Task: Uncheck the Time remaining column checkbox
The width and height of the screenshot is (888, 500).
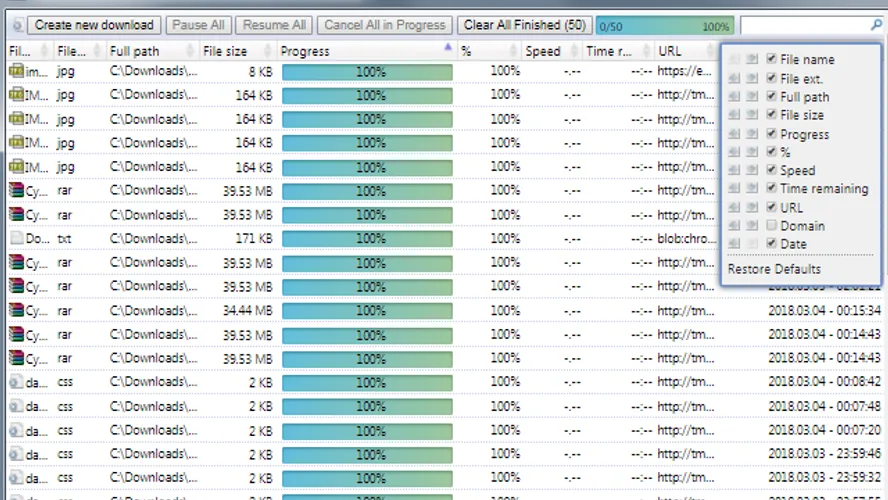Action: (x=771, y=187)
